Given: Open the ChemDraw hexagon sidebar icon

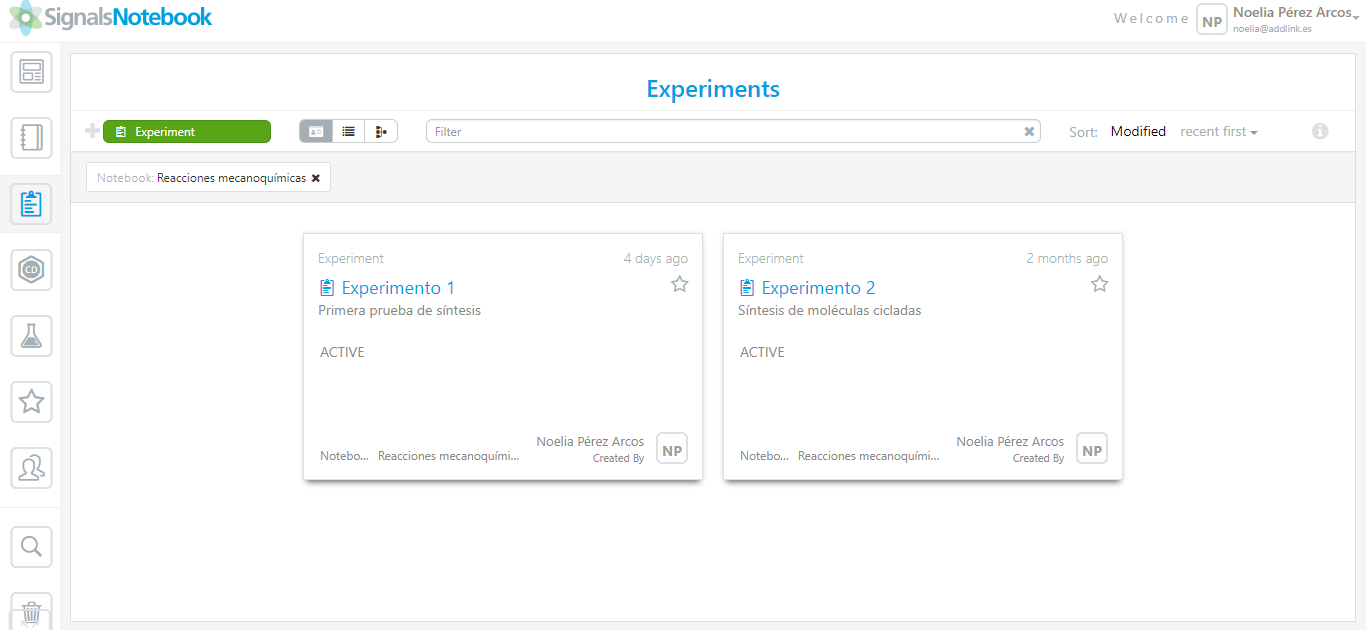Looking at the screenshot, I should click(31, 270).
